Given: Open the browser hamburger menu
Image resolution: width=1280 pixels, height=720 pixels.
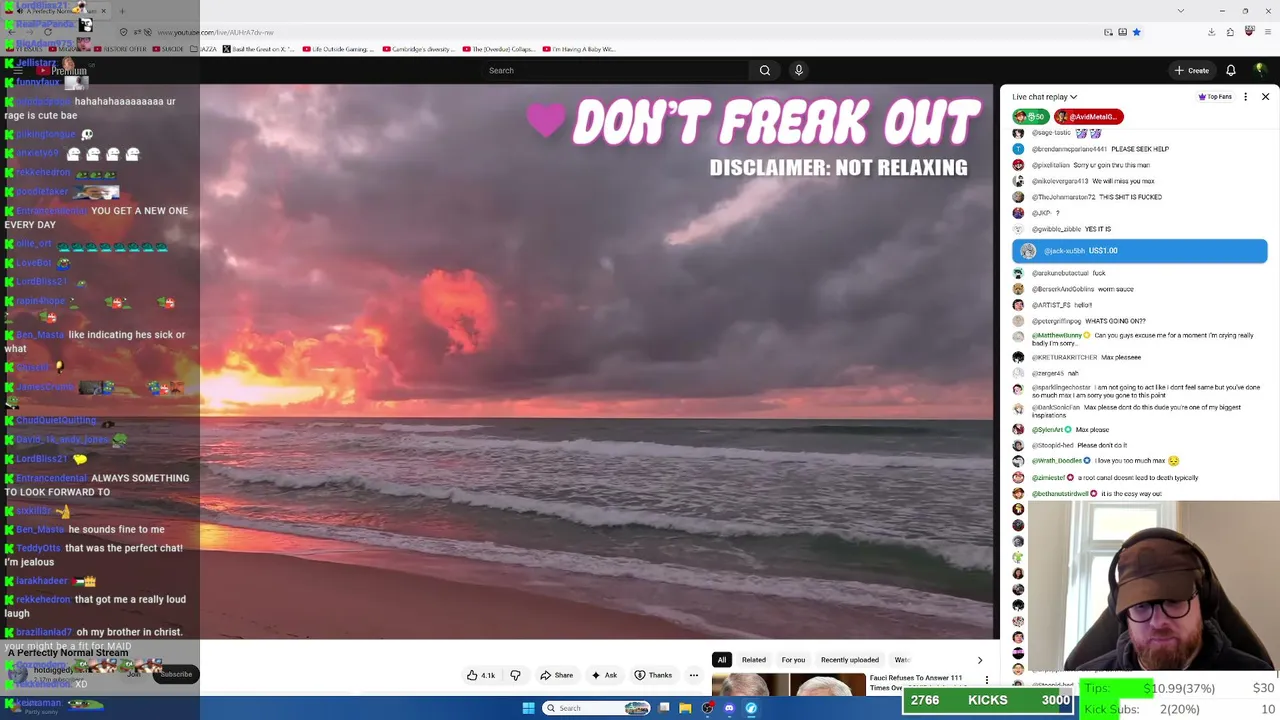Looking at the screenshot, I should point(1268,32).
